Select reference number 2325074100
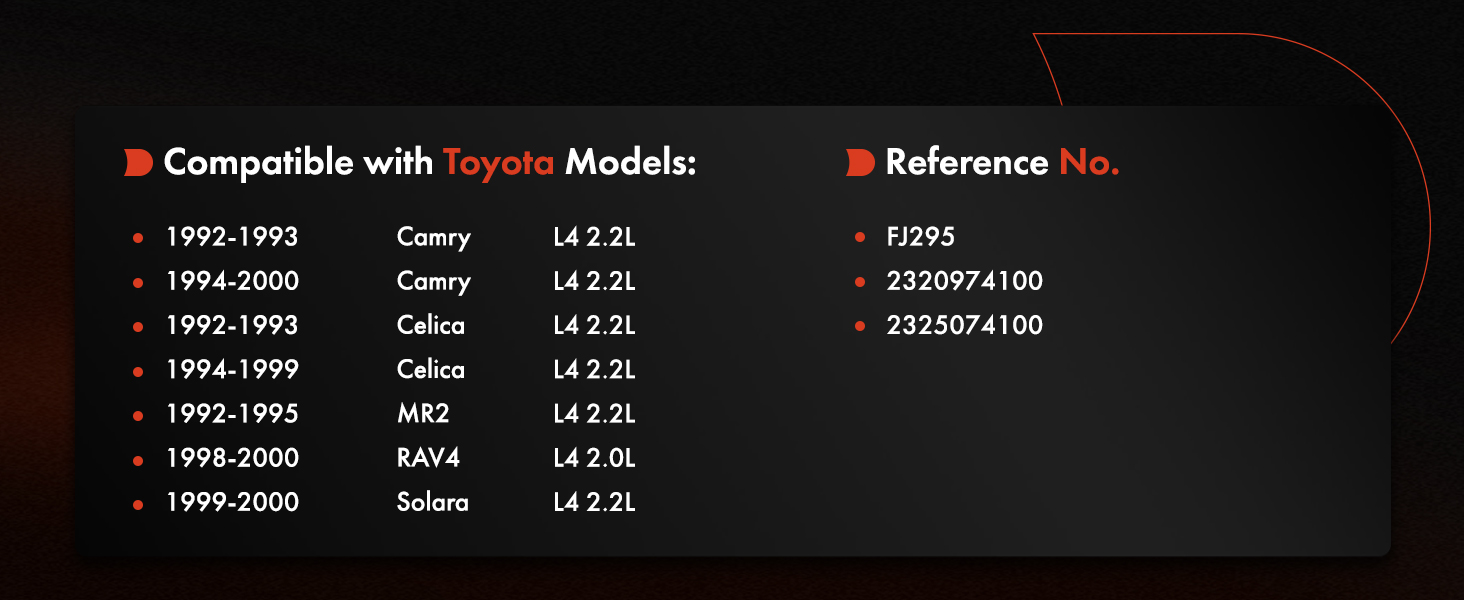Screen dimensions: 1464x600 (964, 325)
